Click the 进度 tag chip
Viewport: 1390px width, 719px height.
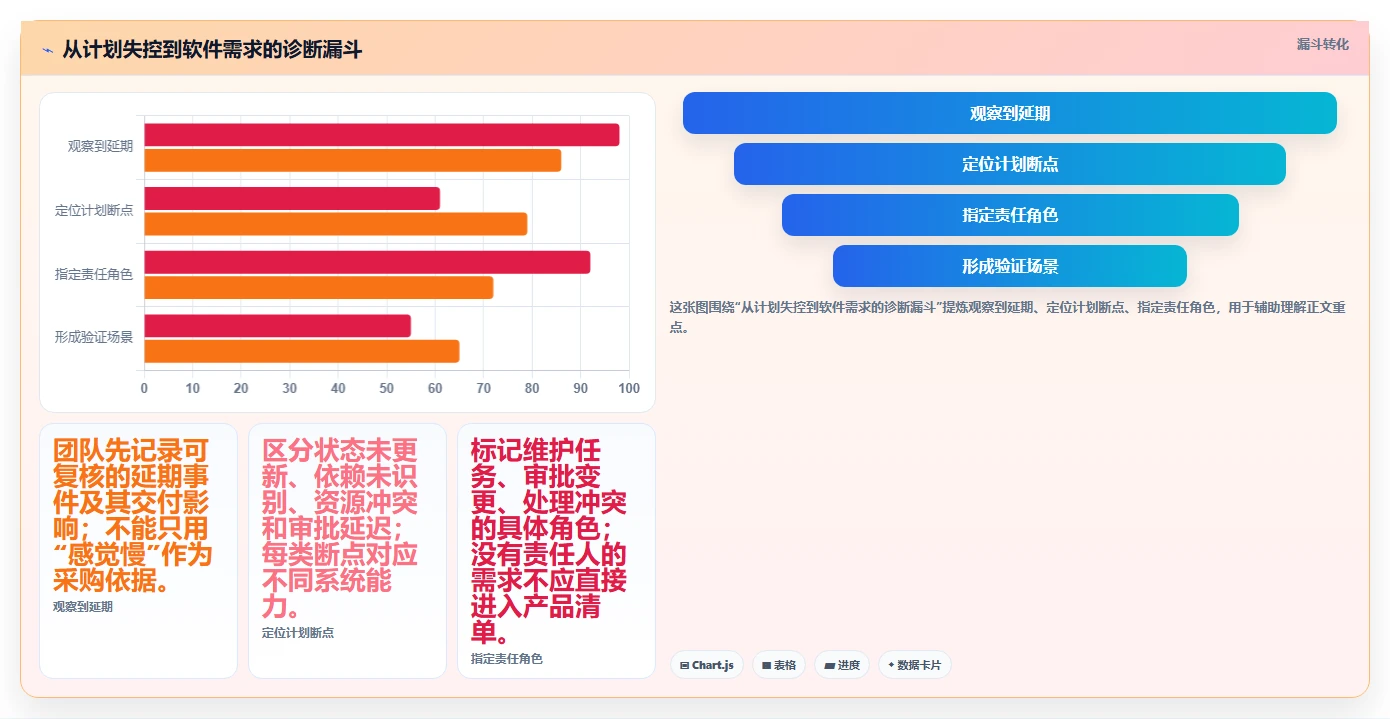coord(842,665)
